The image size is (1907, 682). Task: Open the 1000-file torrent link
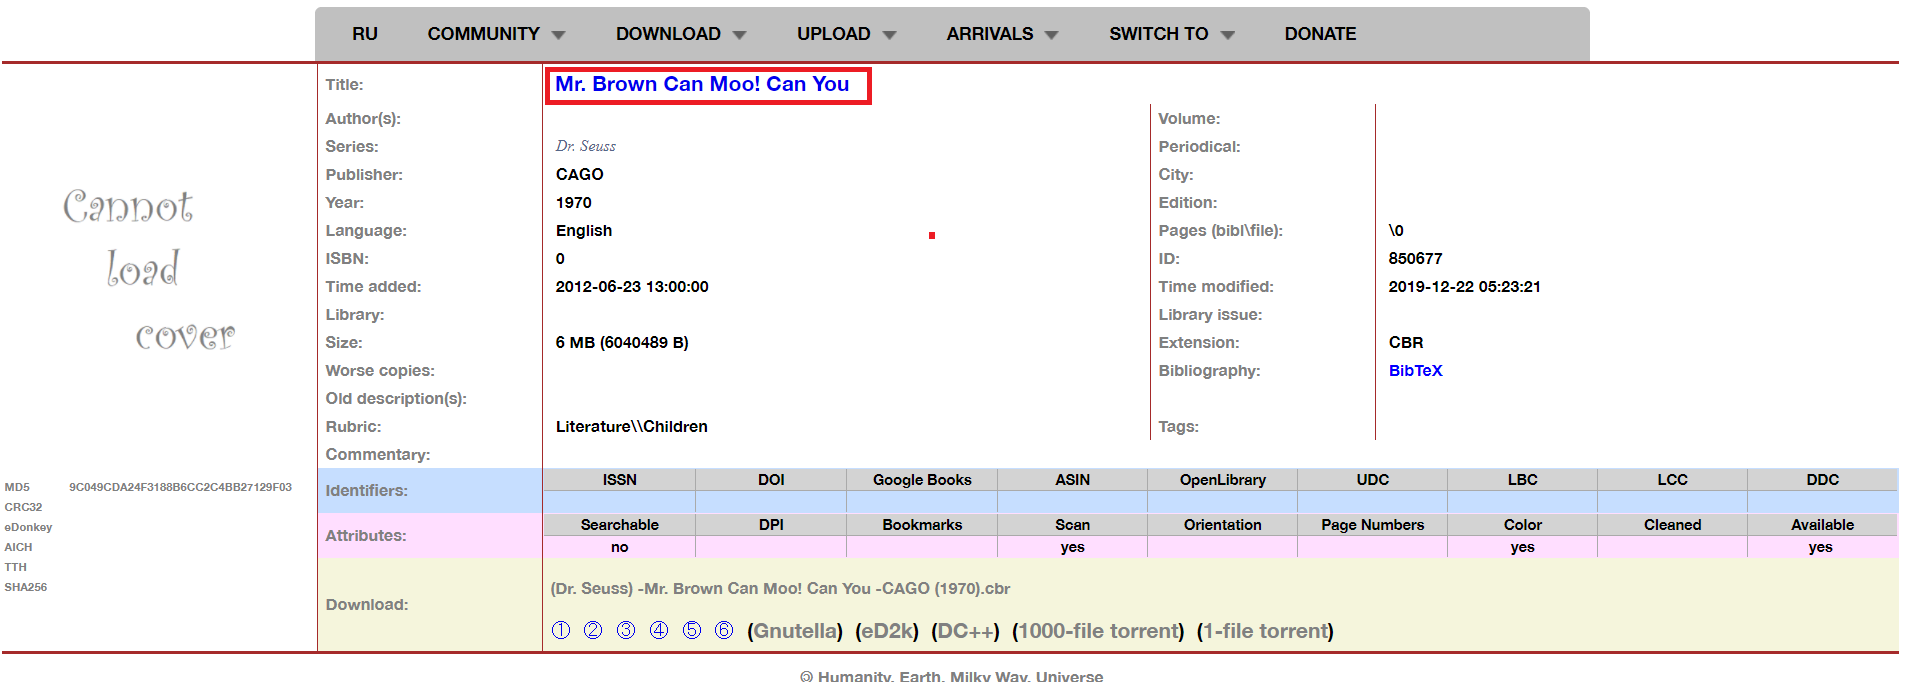pos(1098,631)
